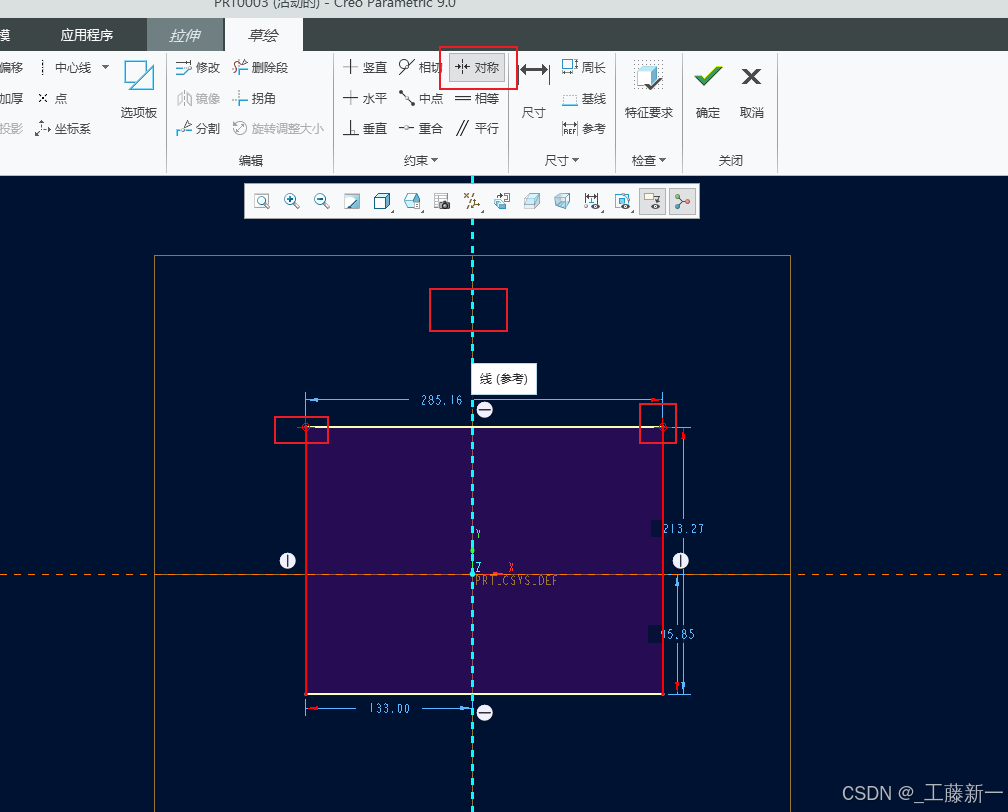The width and height of the screenshot is (1008, 812).
Task: Open Feature Requirements (特征要求)
Action: coord(649,89)
